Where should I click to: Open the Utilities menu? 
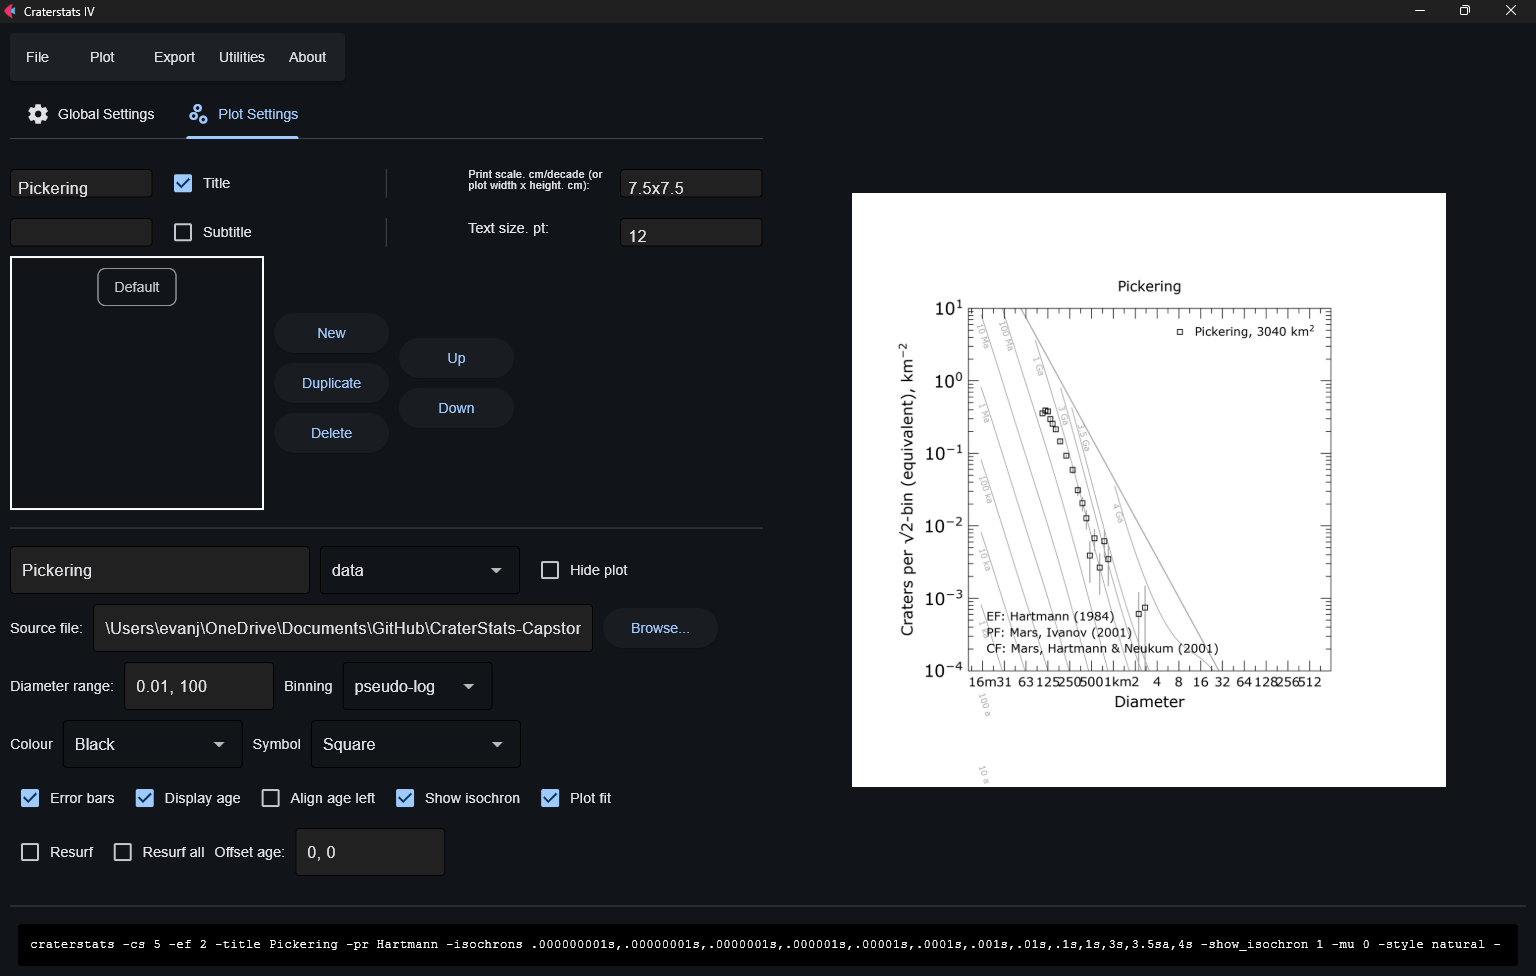(x=241, y=57)
